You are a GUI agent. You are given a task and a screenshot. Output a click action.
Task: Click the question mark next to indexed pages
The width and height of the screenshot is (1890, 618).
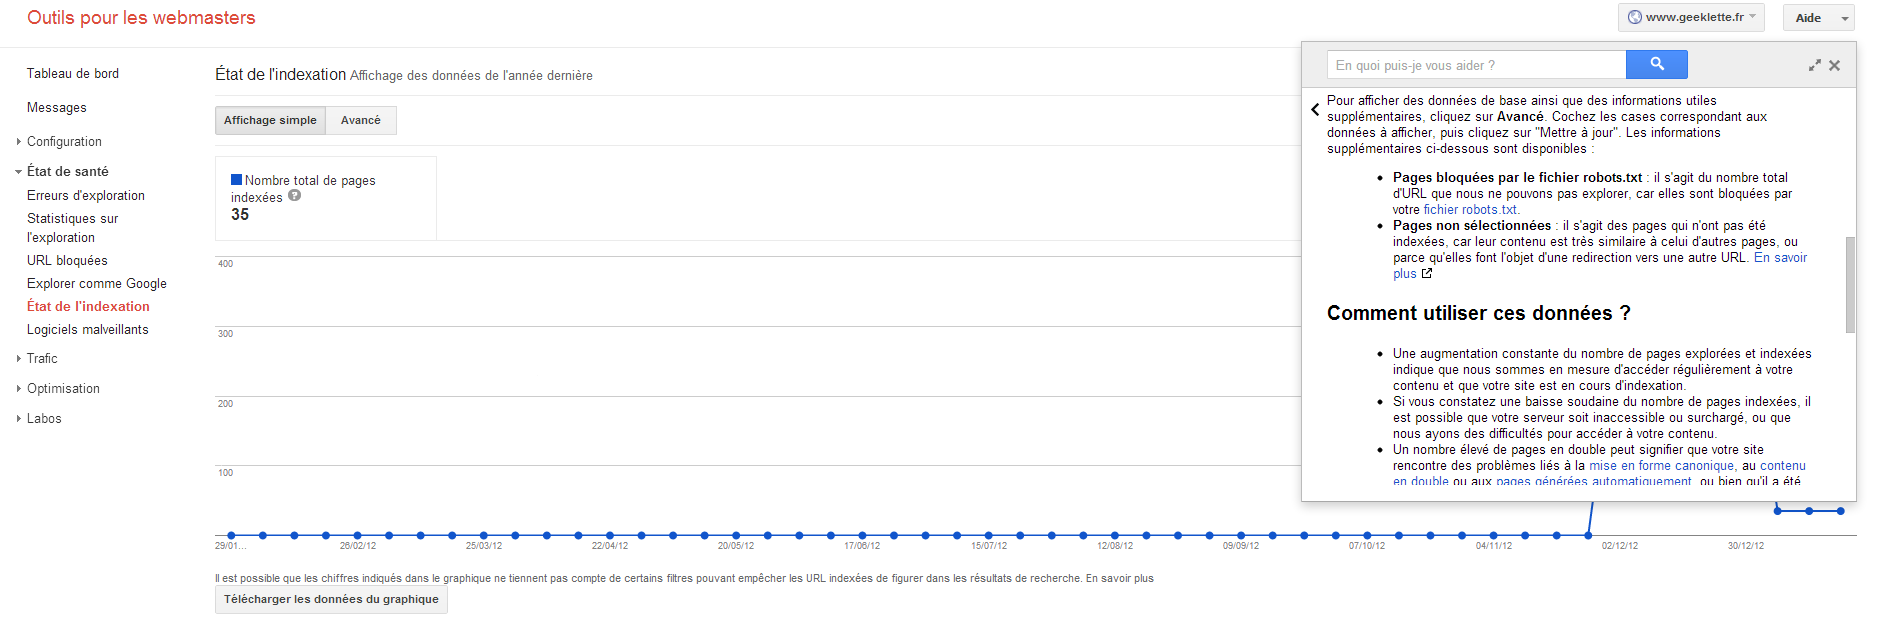(x=294, y=196)
